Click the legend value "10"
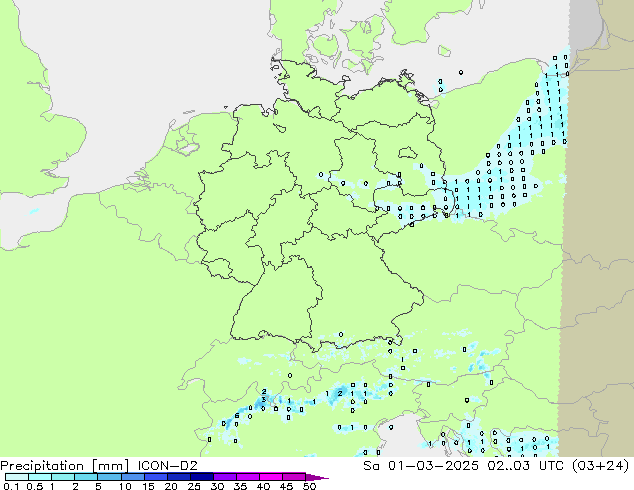Image resolution: width=634 pixels, height=490 pixels. click(x=125, y=486)
